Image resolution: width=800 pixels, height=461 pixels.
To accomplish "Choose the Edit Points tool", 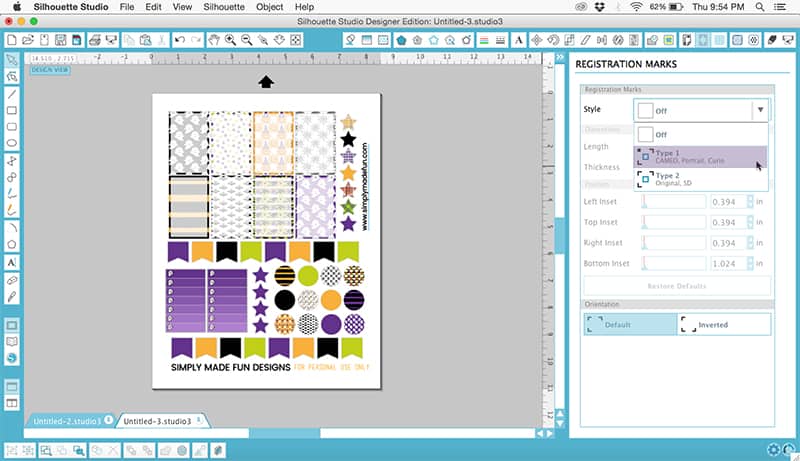I will point(11,76).
